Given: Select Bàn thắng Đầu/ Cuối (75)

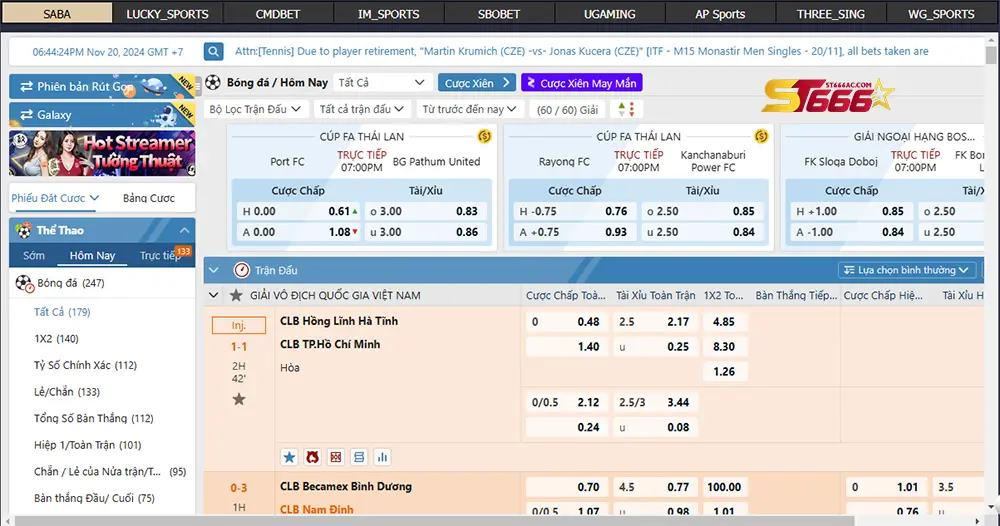Looking at the screenshot, I should tap(94, 498).
